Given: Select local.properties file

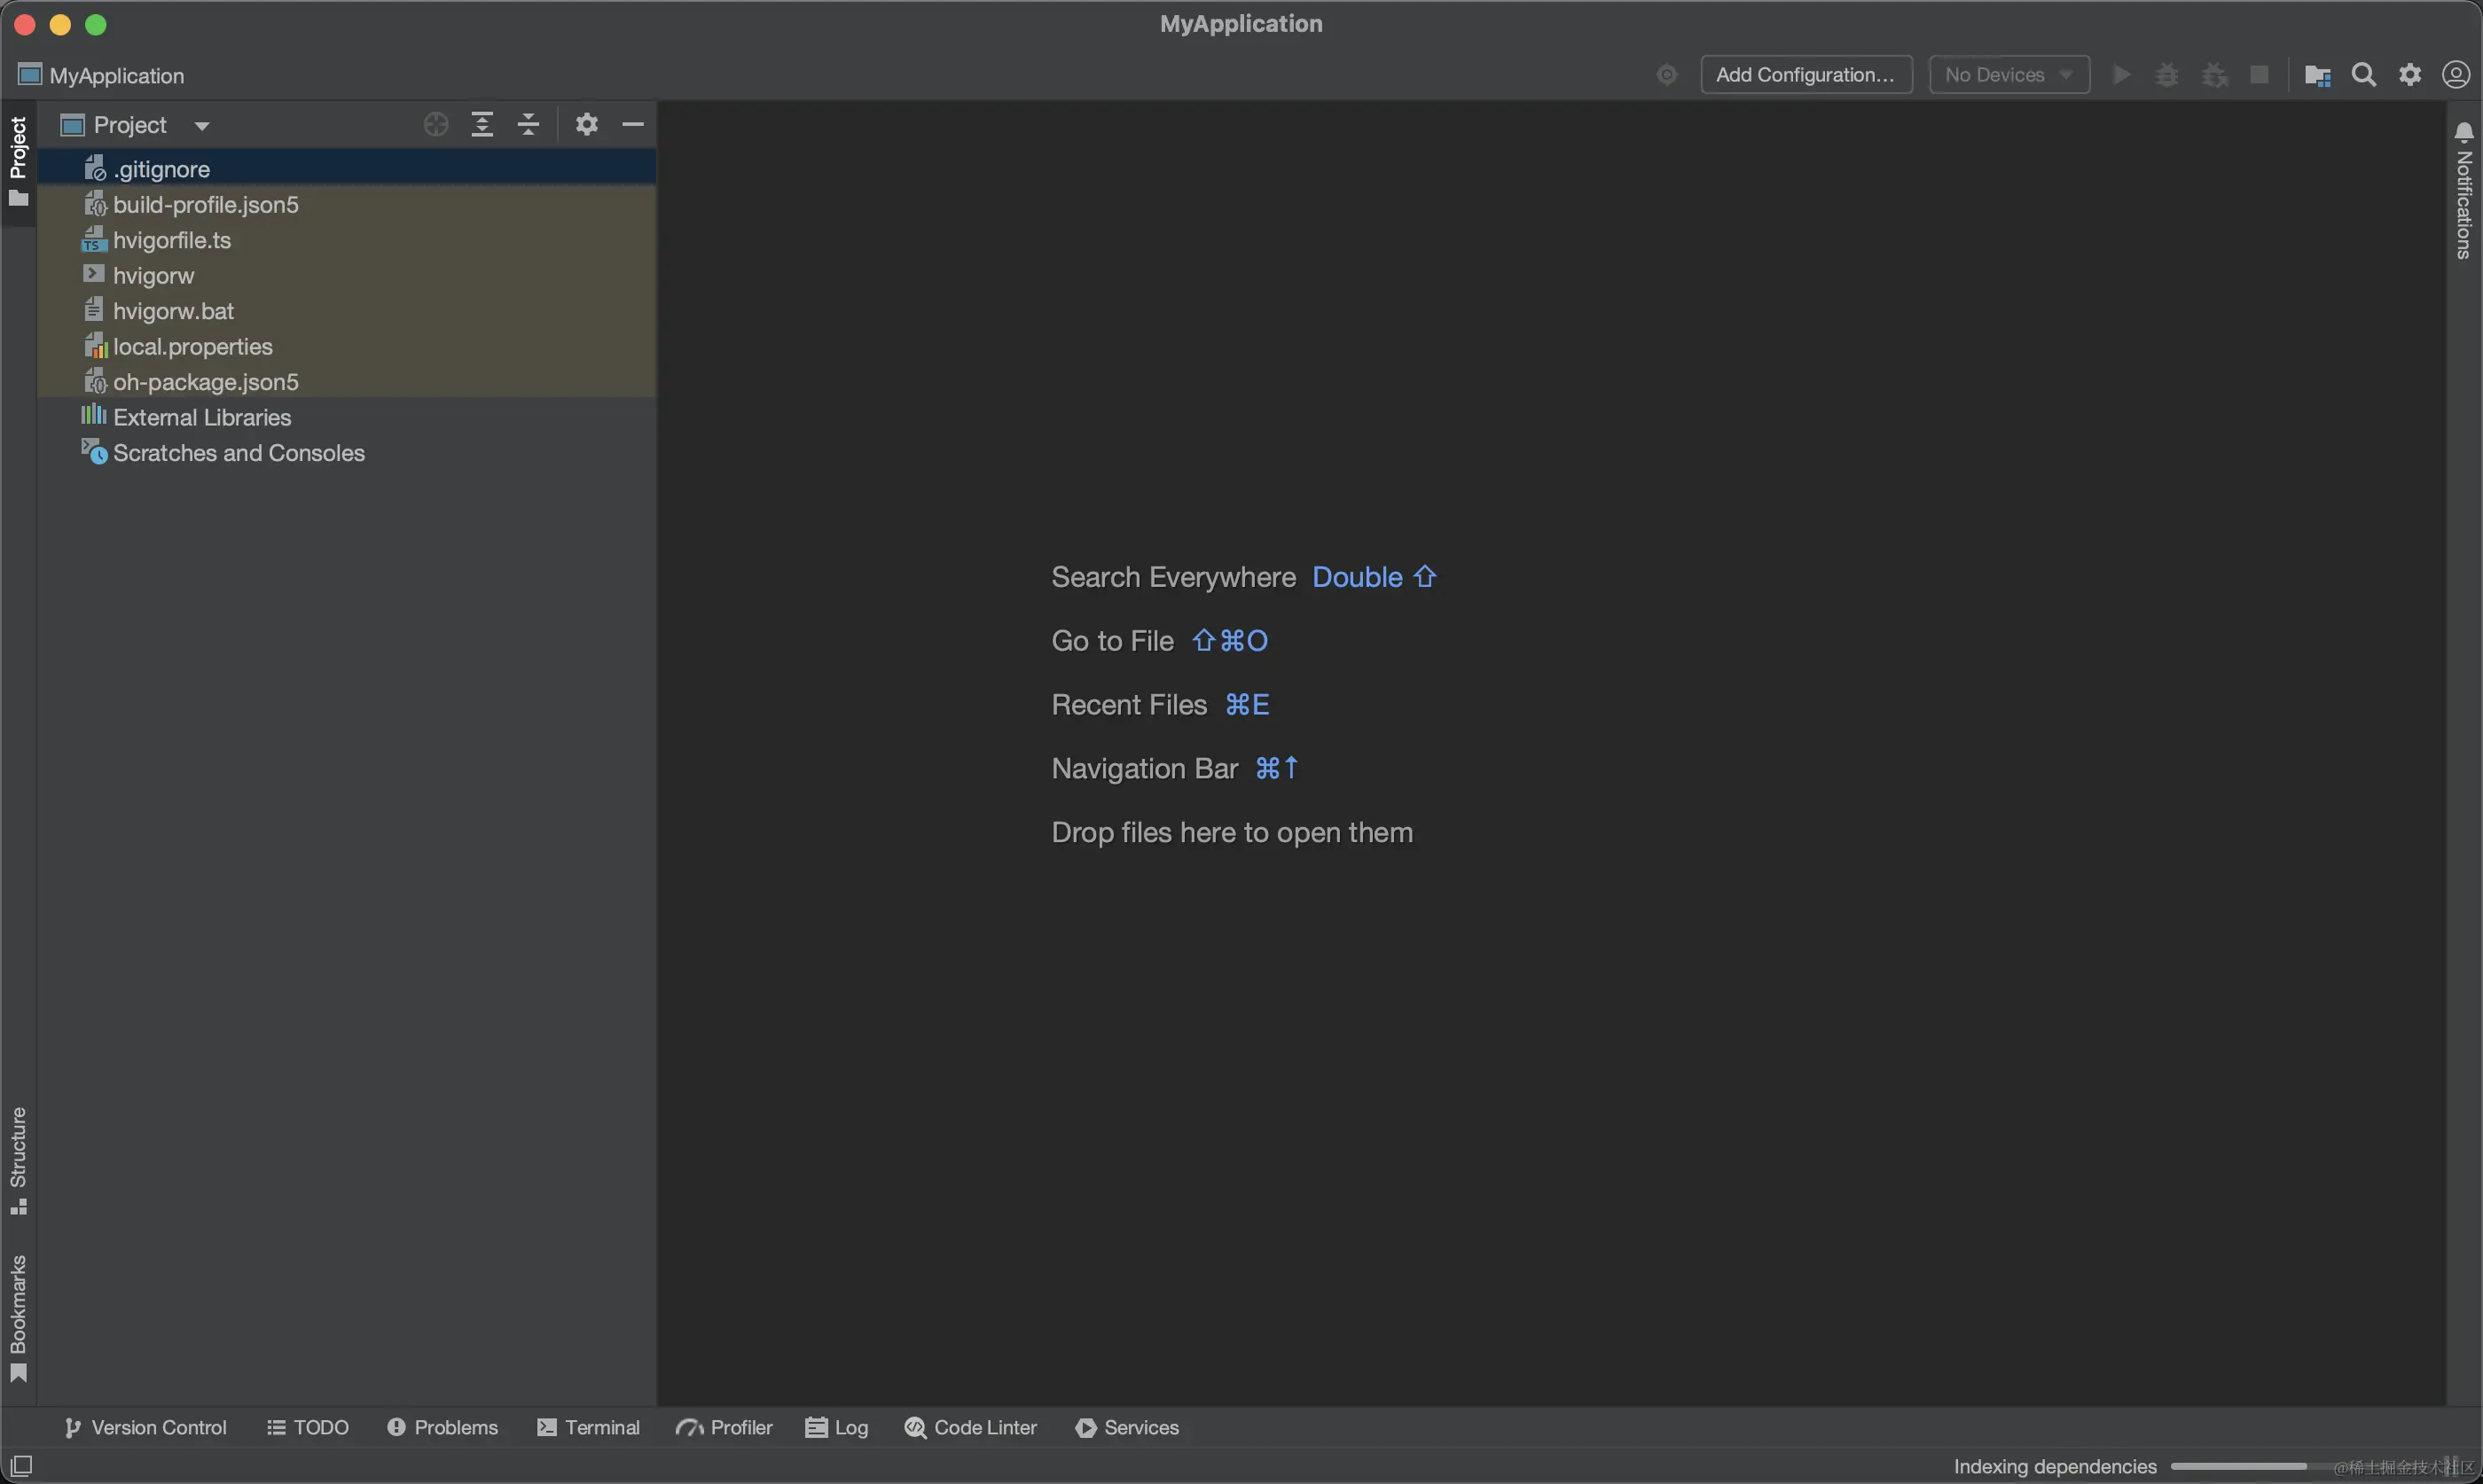Looking at the screenshot, I should (x=346, y=347).
